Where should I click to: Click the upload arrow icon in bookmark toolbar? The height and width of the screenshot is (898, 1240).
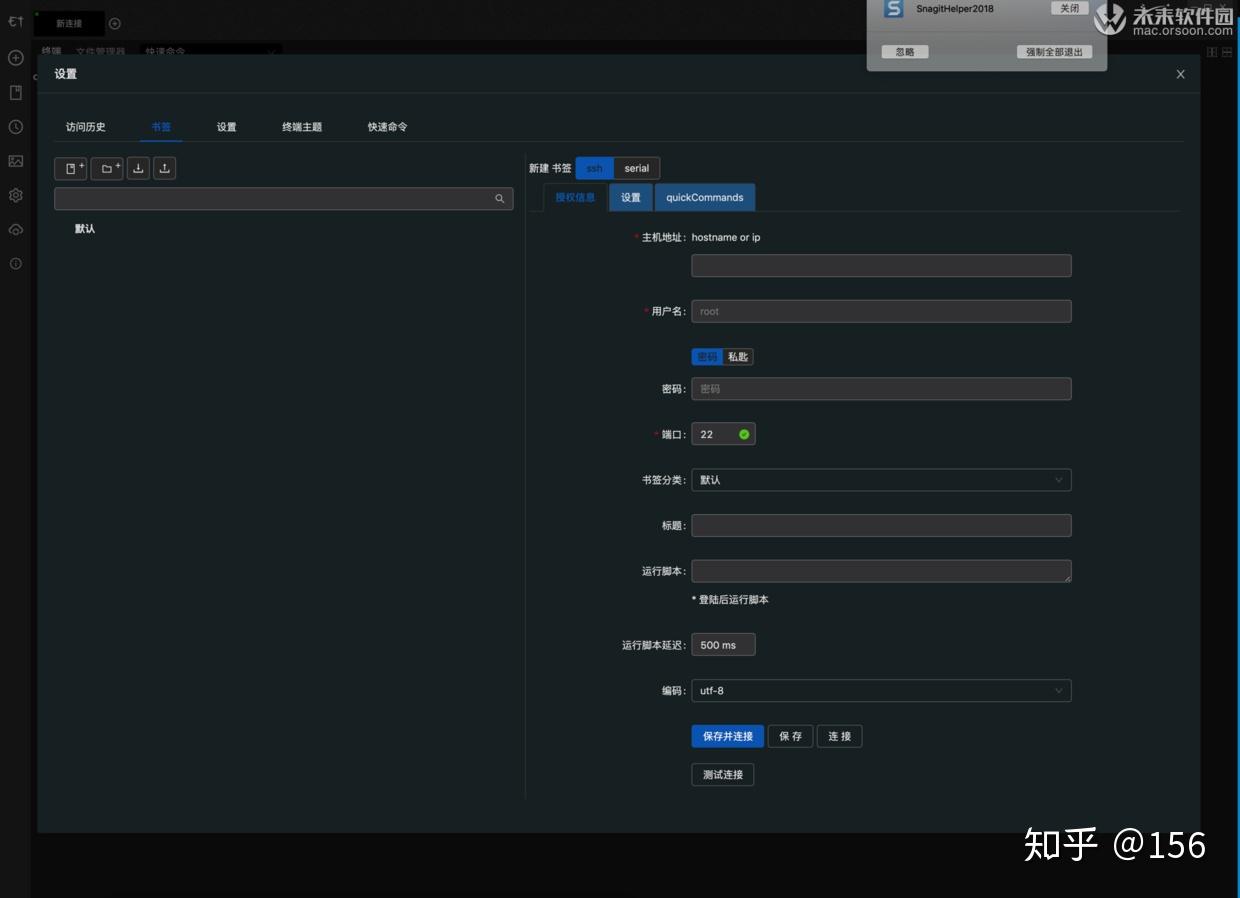pos(165,168)
